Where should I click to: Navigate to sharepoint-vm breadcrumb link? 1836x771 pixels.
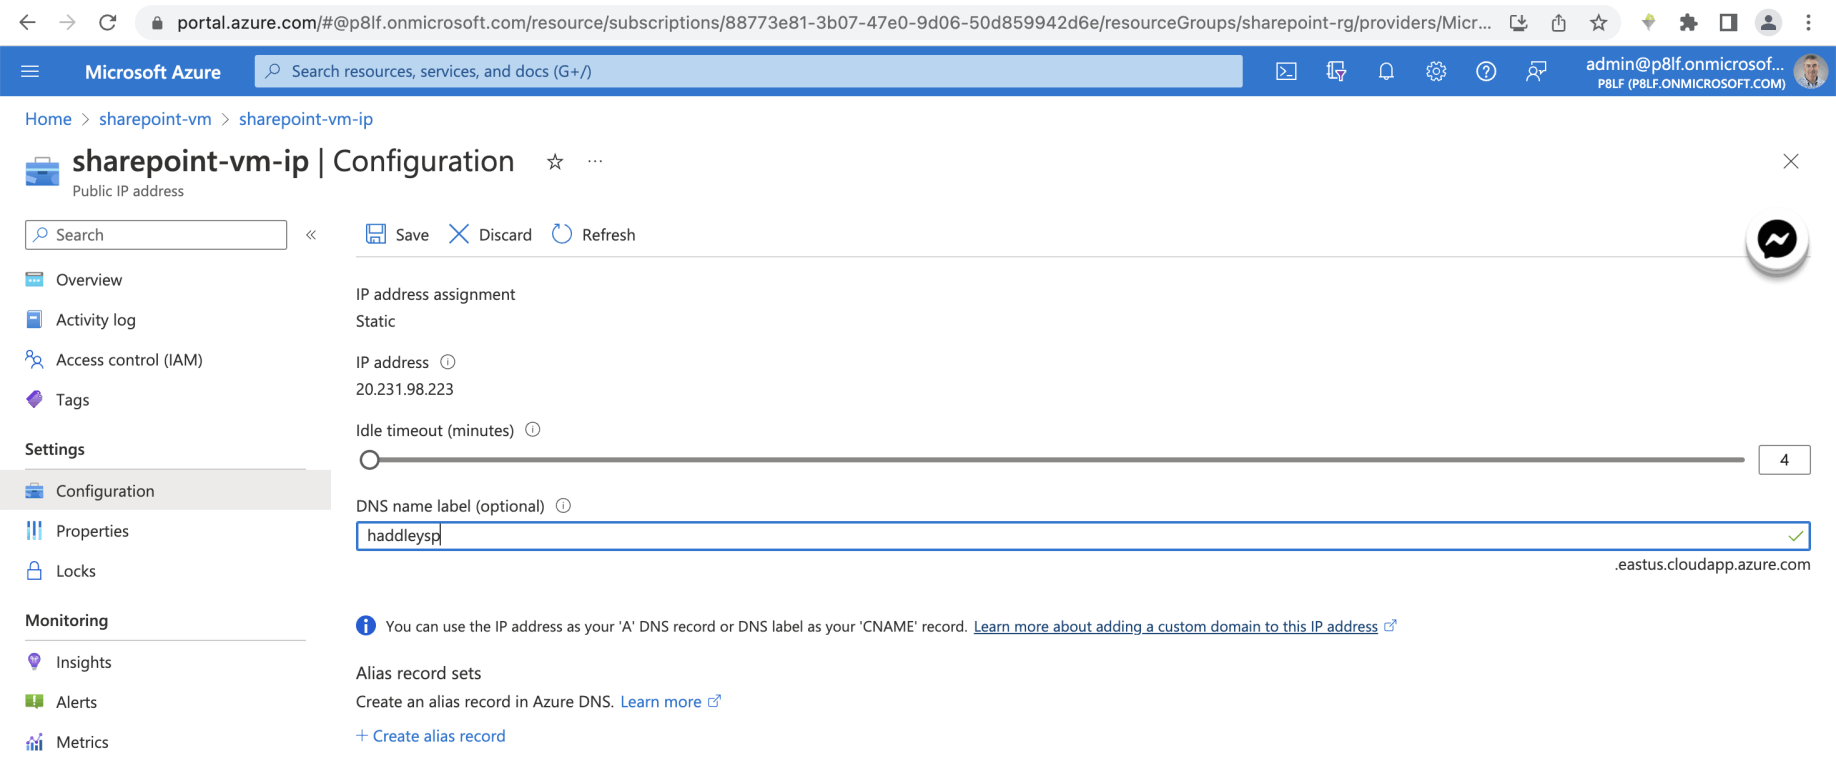click(155, 119)
